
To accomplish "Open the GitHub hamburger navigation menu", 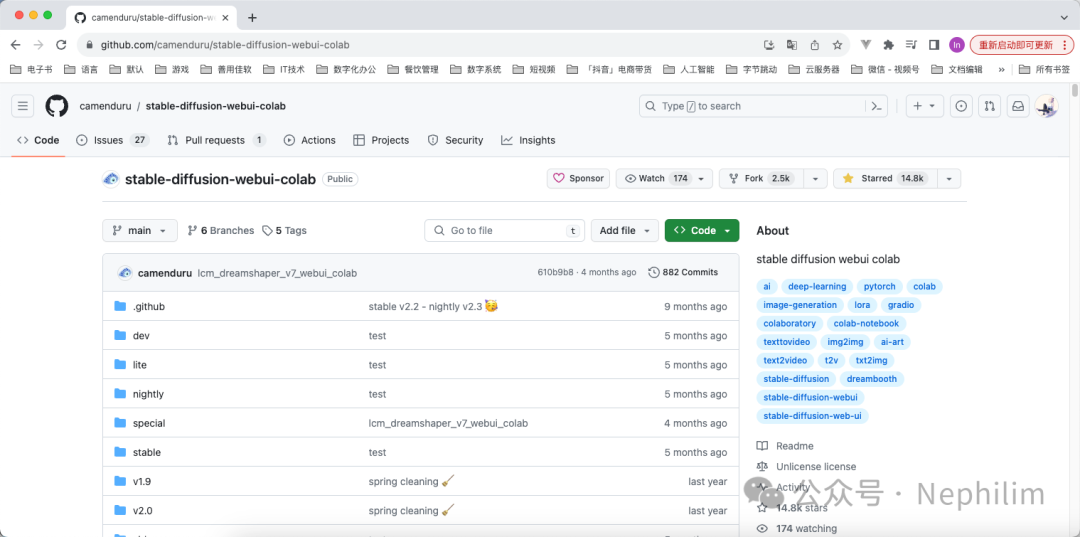I will click(x=23, y=106).
